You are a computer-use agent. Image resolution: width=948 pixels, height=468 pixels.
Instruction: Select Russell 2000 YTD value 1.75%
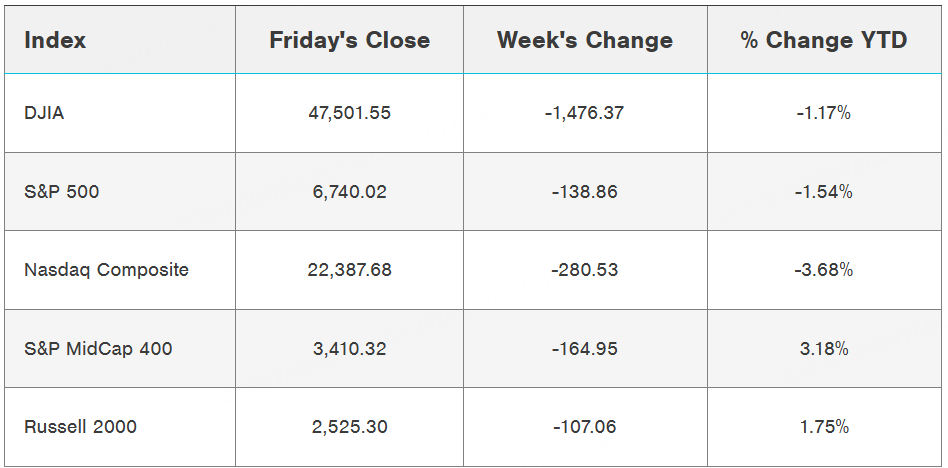824,427
